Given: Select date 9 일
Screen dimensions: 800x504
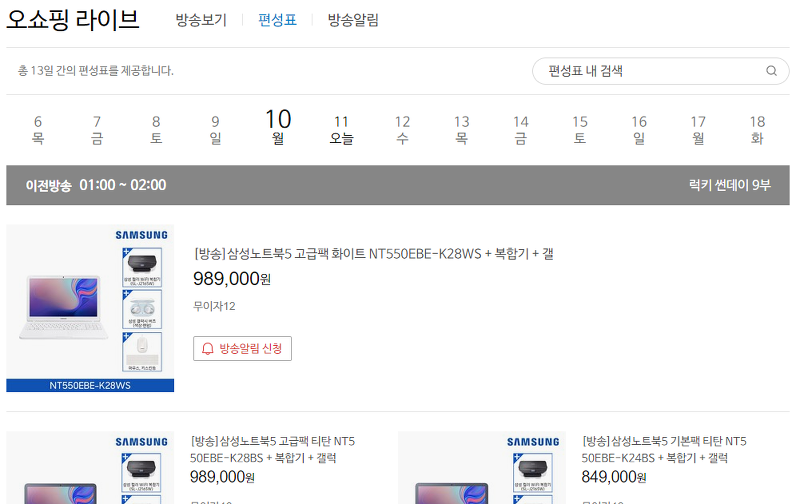Looking at the screenshot, I should (215, 130).
